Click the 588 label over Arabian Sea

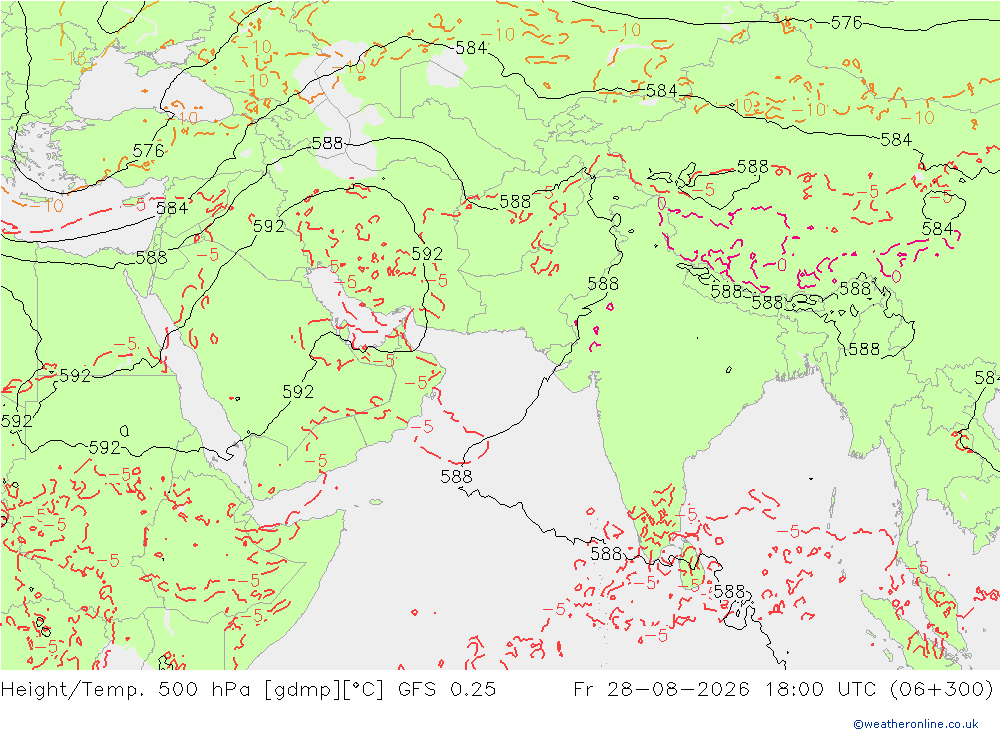(x=457, y=477)
